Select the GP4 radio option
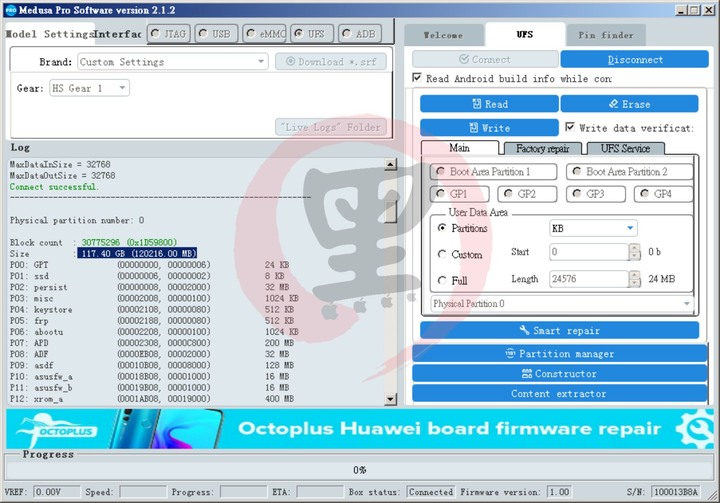 [663, 194]
